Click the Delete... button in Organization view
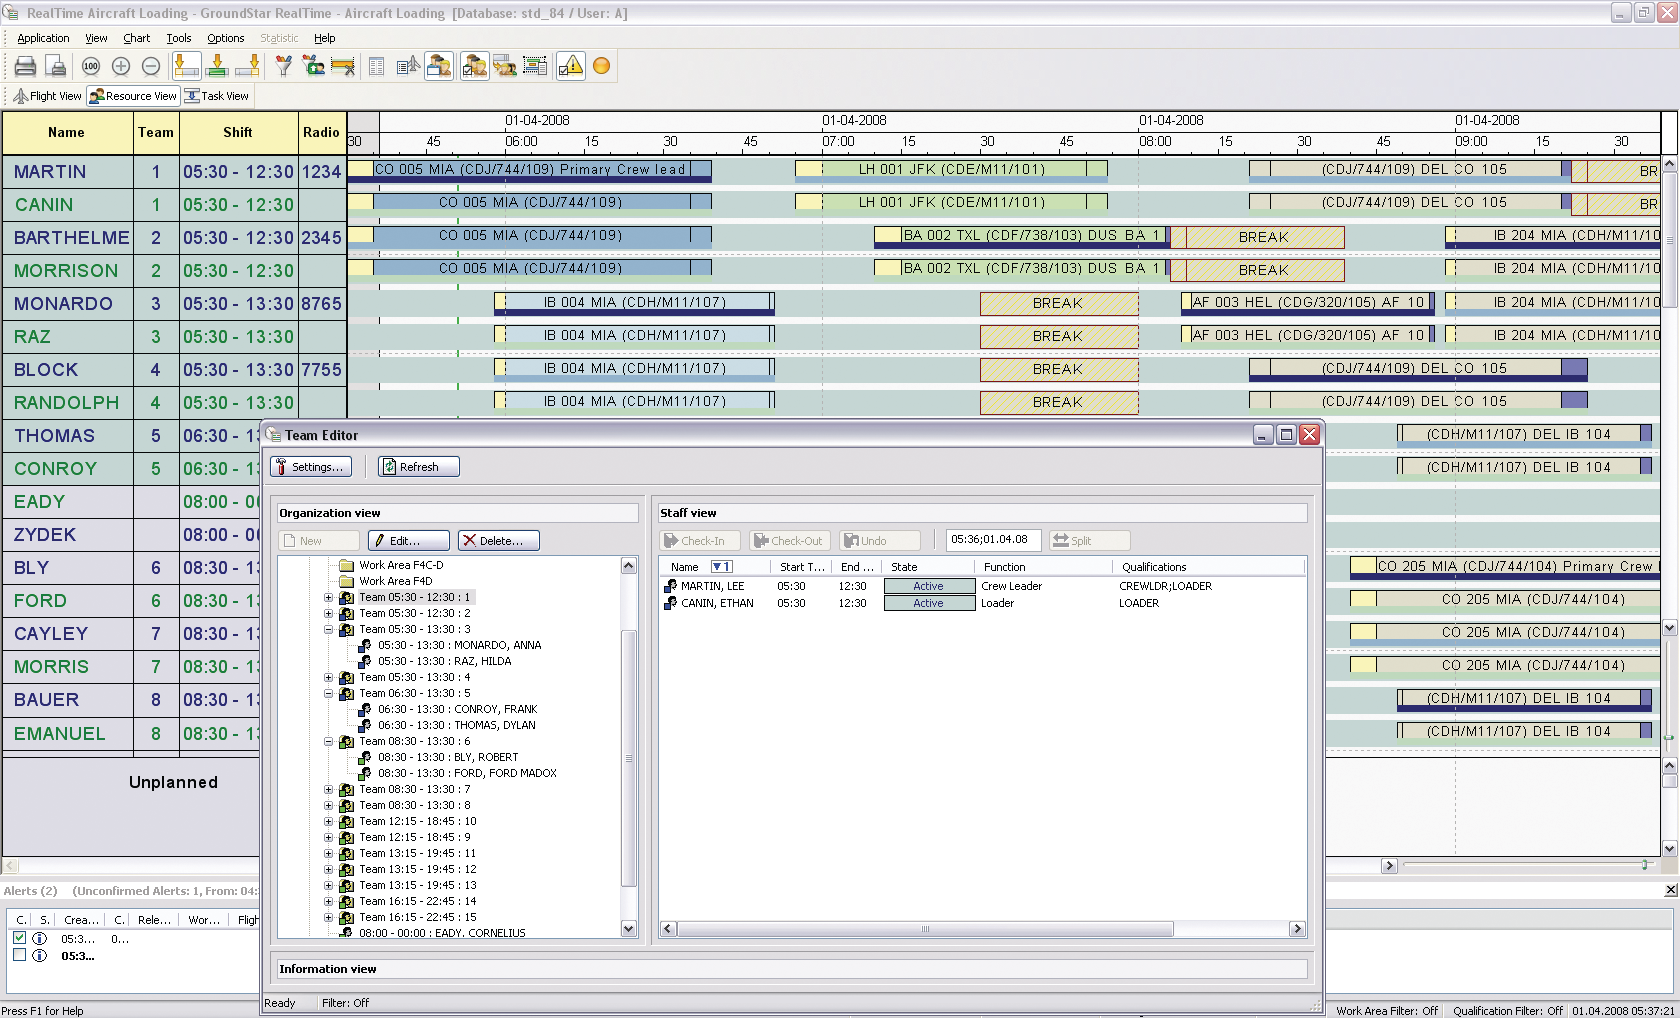The image size is (1680, 1018). point(498,541)
